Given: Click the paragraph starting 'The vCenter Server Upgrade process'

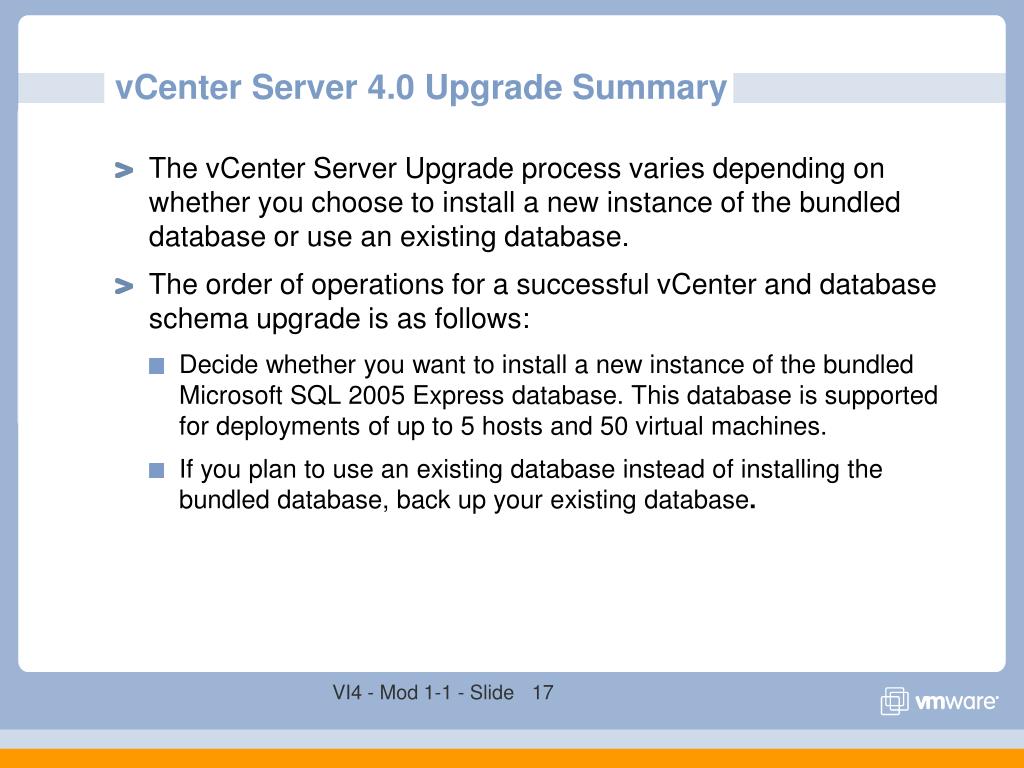Looking at the screenshot, I should click(524, 202).
